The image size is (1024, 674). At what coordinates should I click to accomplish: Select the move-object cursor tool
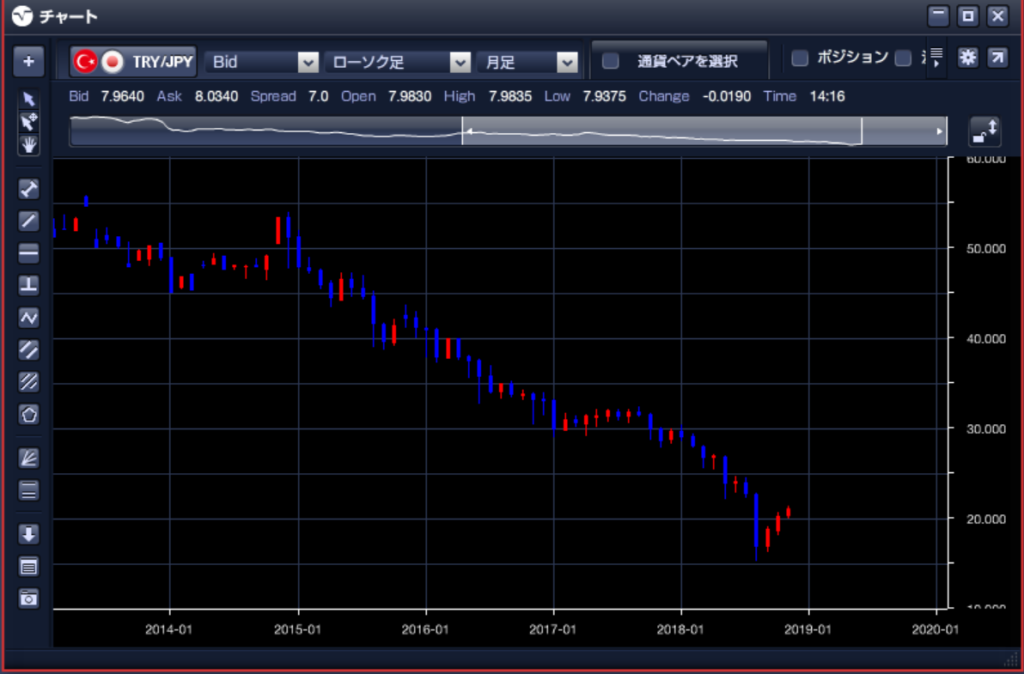click(x=29, y=122)
